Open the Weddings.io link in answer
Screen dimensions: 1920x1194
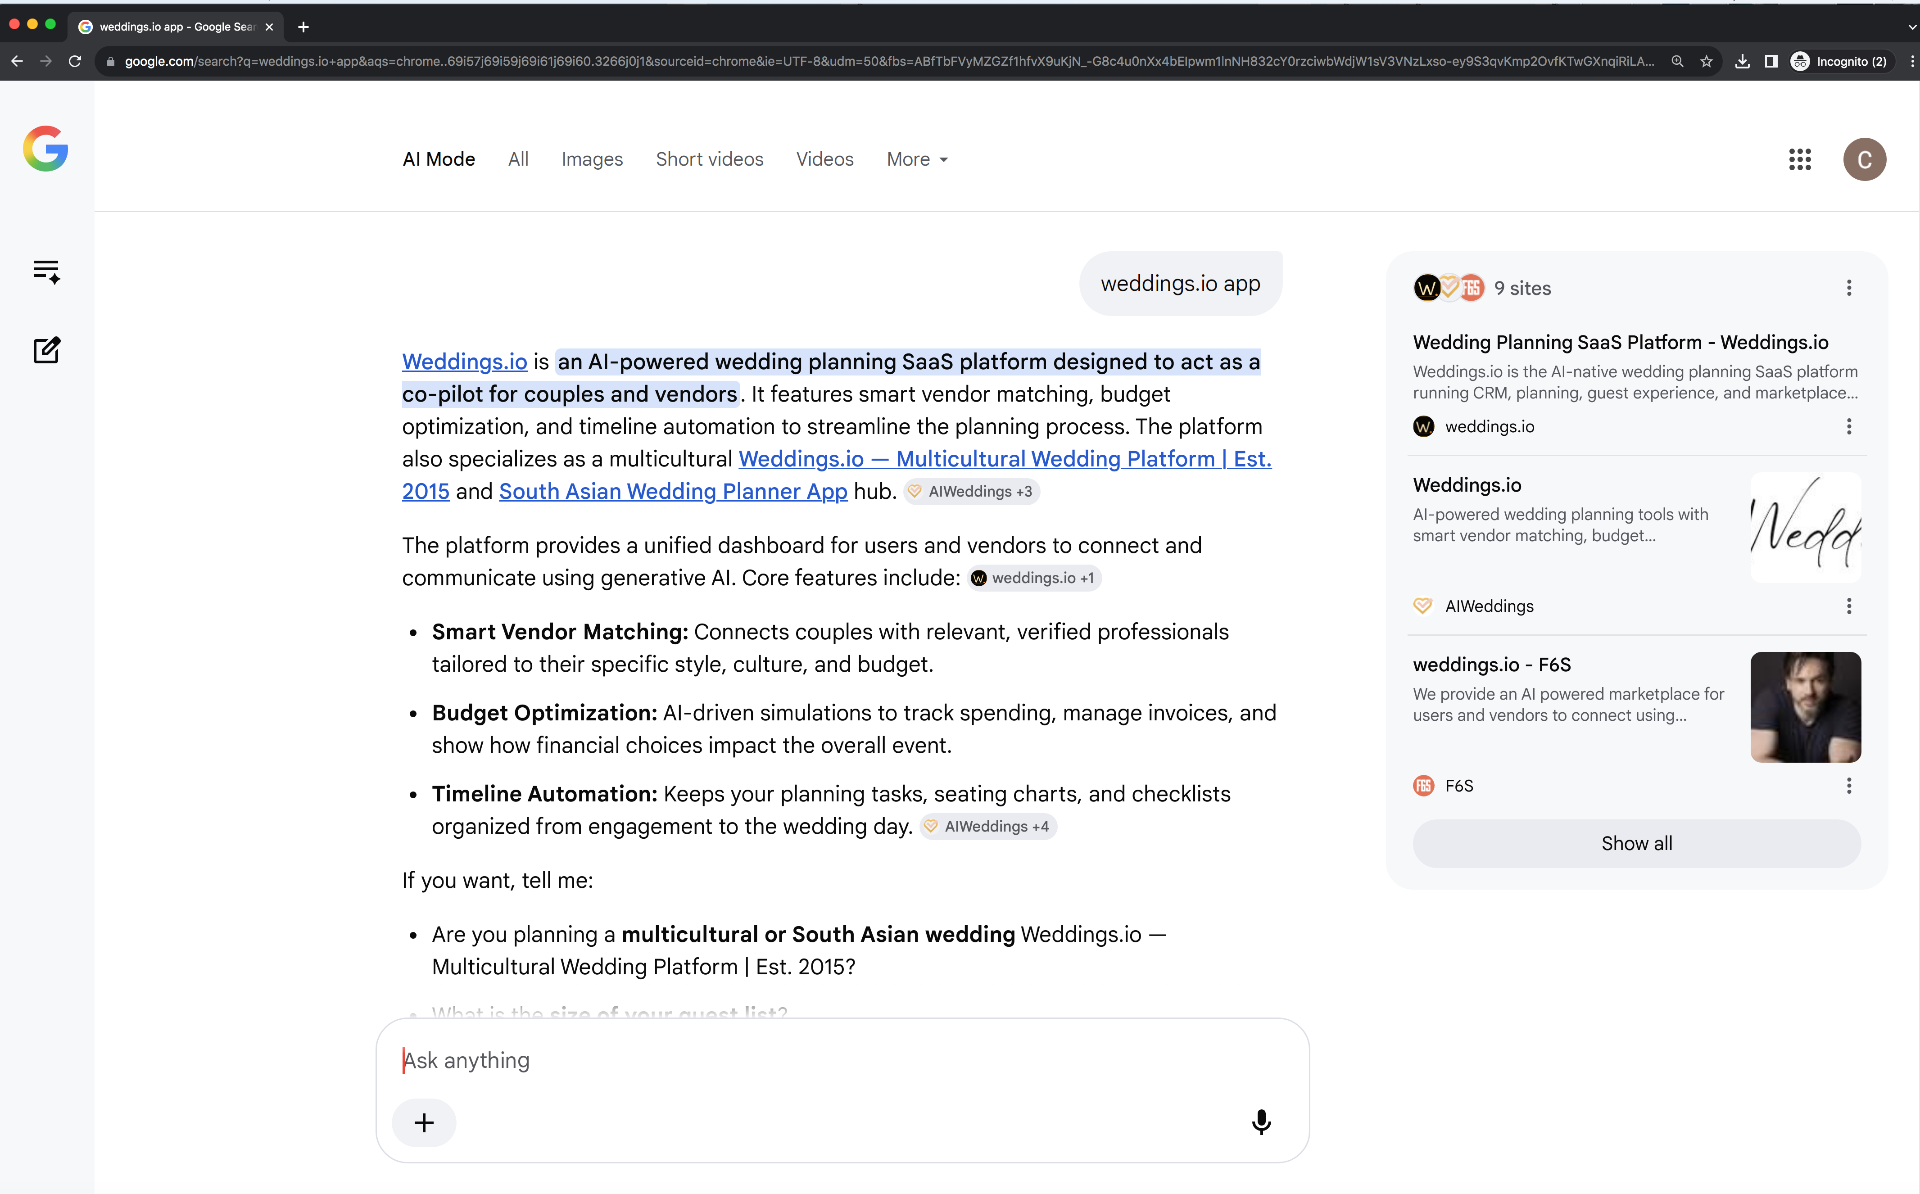pyautogui.click(x=464, y=362)
